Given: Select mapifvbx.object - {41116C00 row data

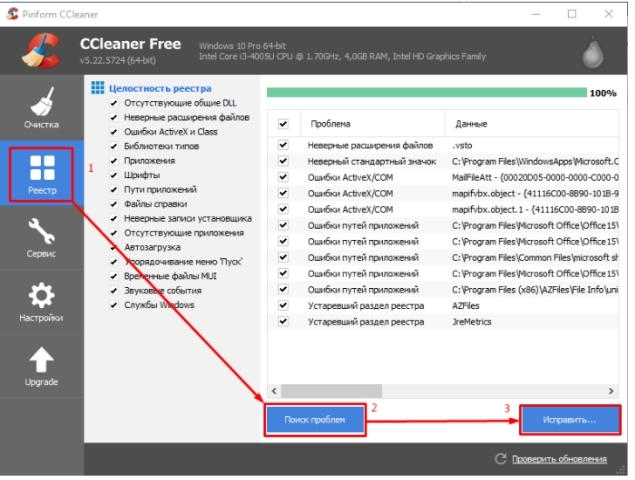Looking at the screenshot, I should point(535,194).
